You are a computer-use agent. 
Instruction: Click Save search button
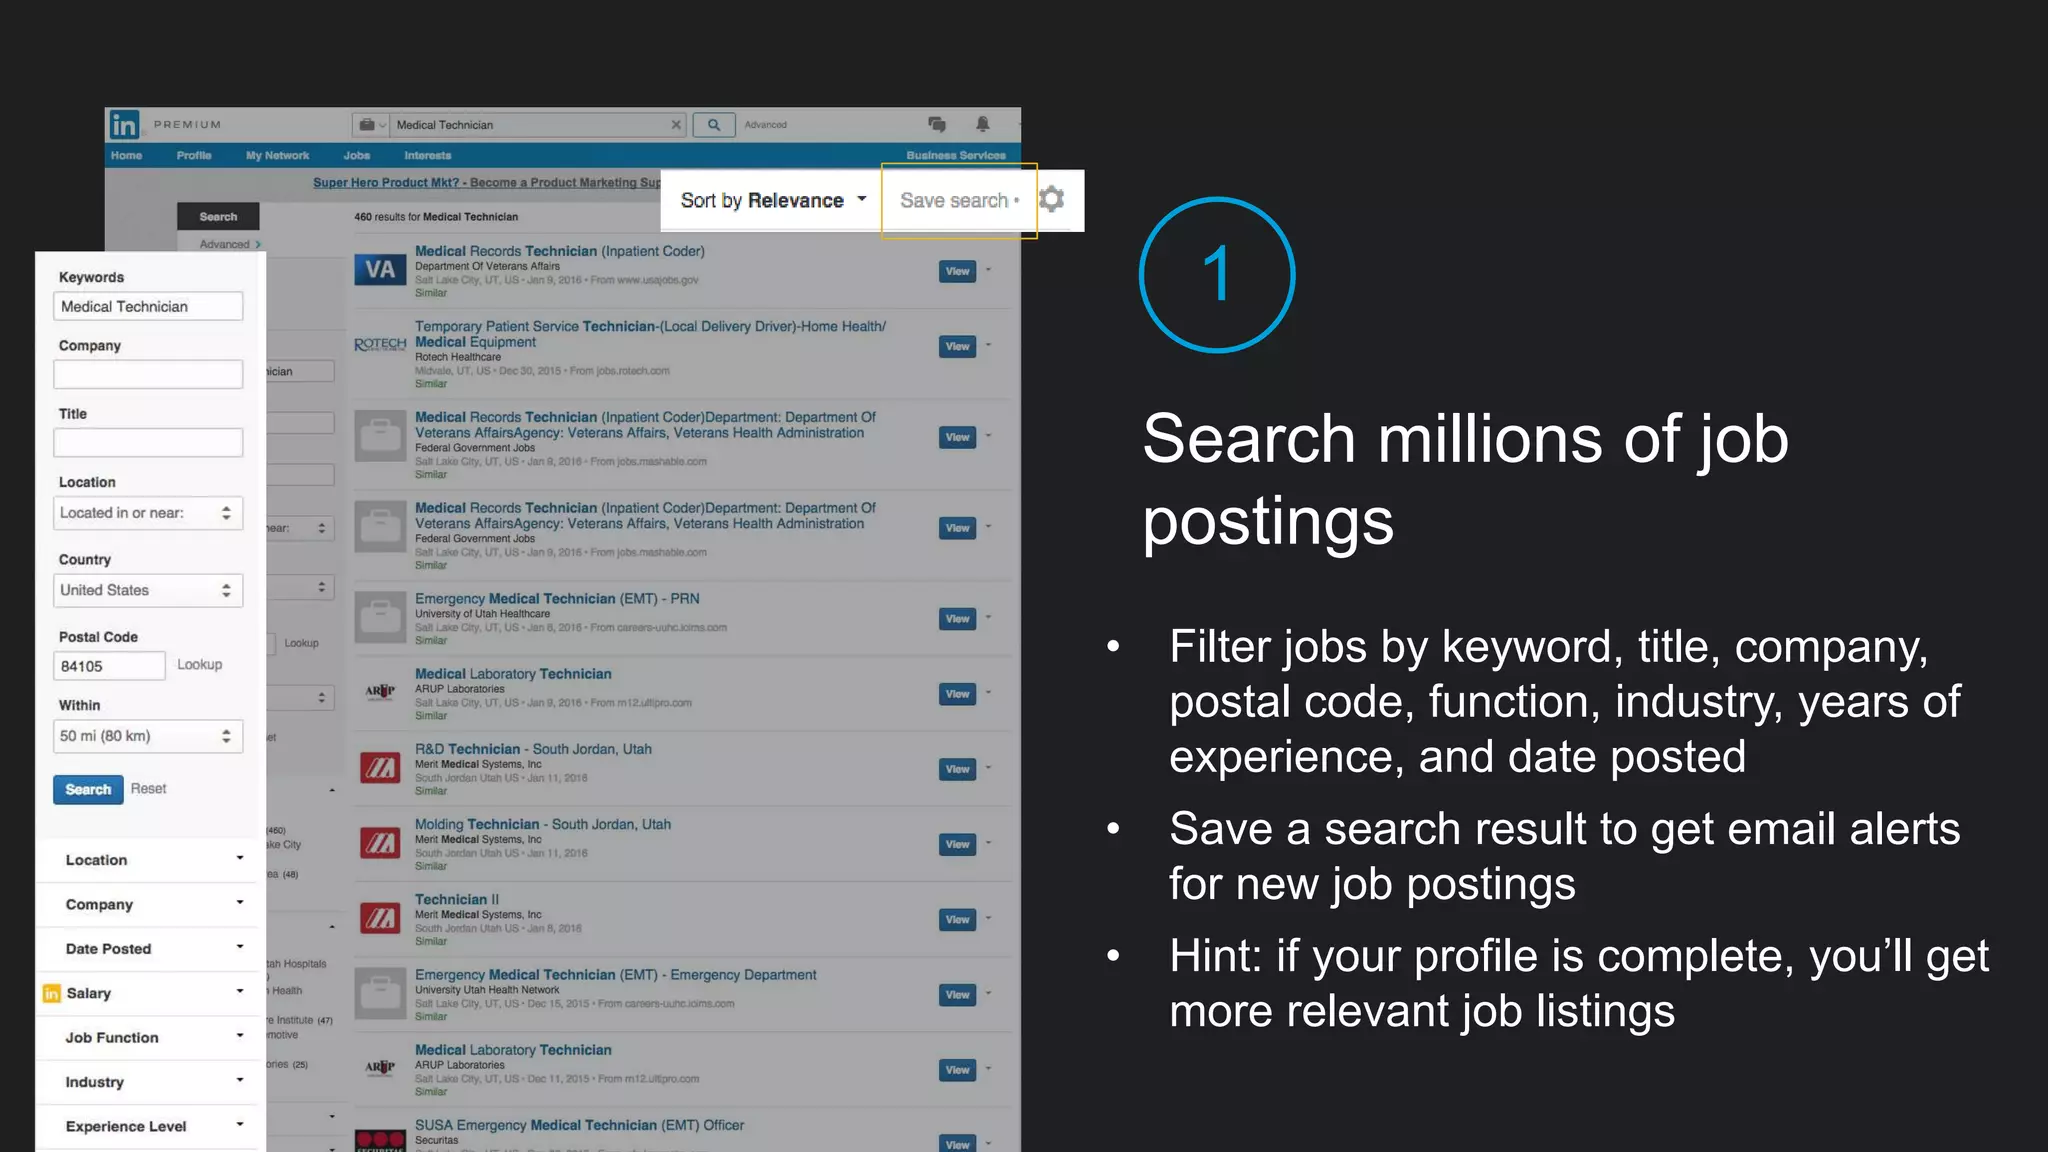[959, 201]
